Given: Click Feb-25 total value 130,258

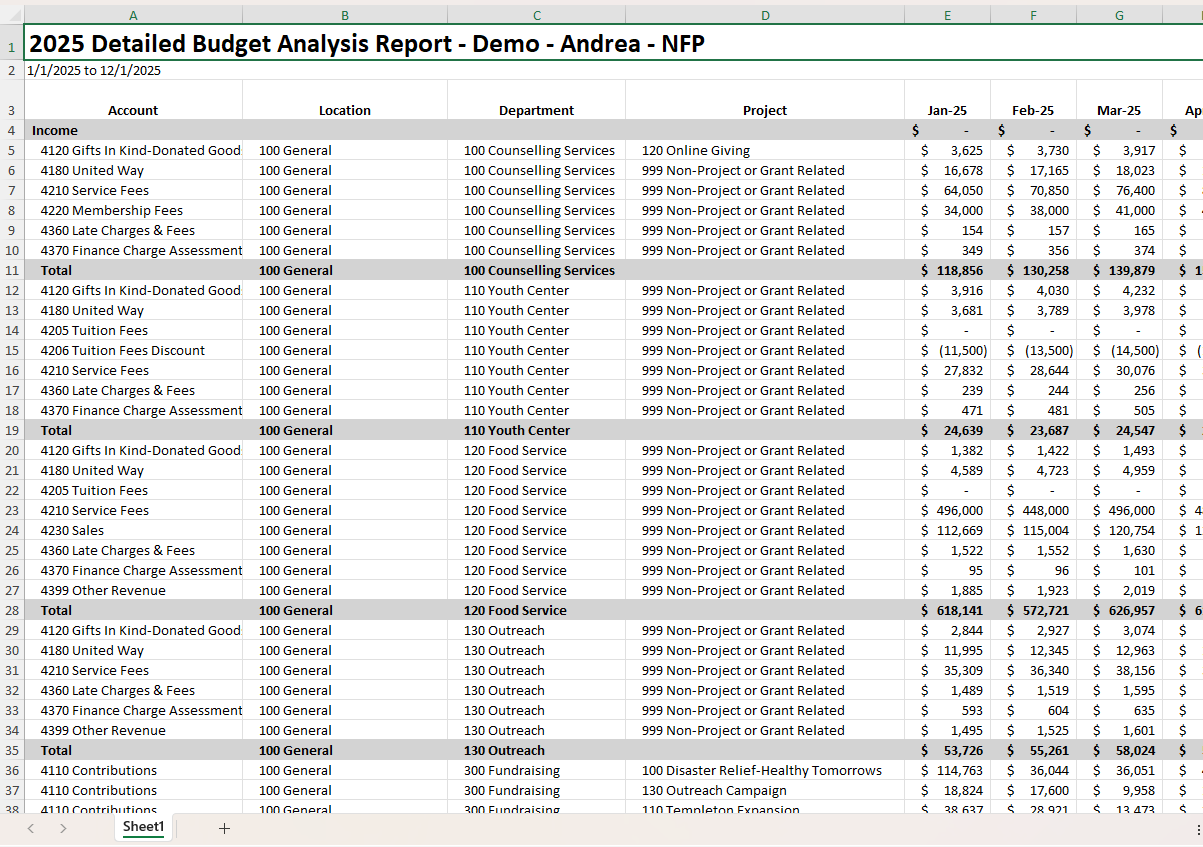Looking at the screenshot, I should pos(1033,270).
